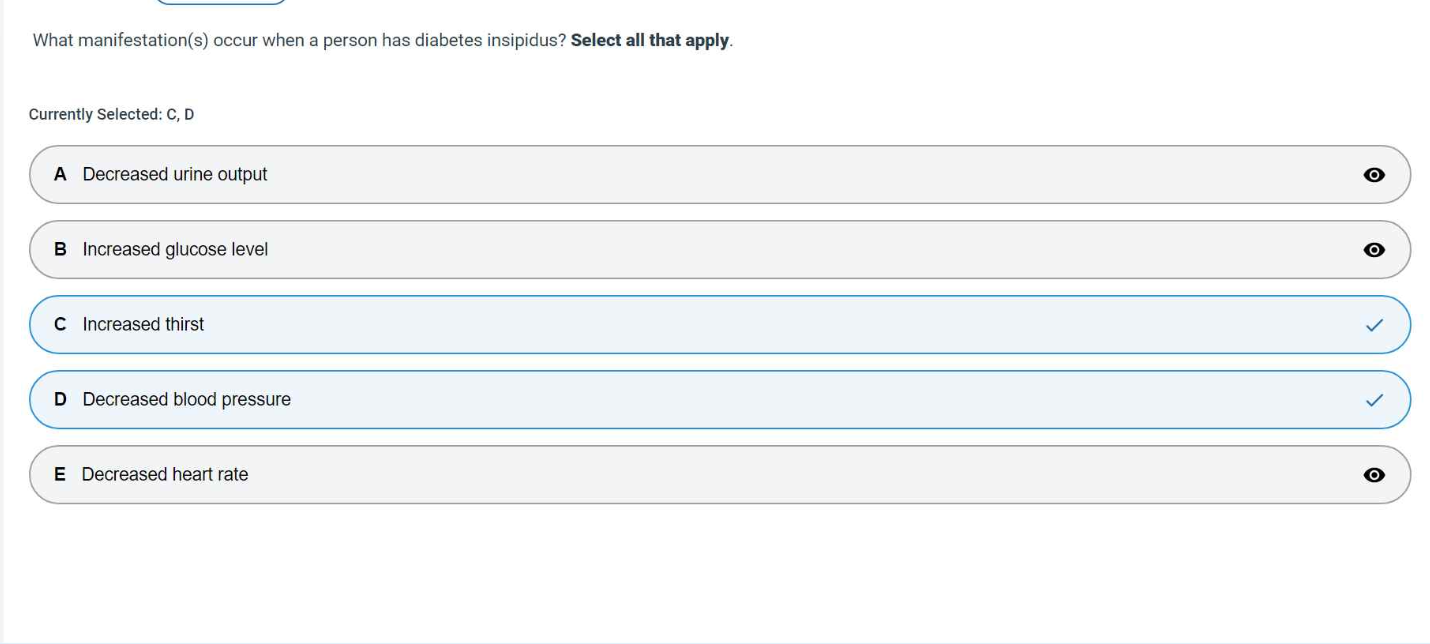Deselect answer Decreased blood pressure
This screenshot has height=644, width=1430.
pyautogui.click(x=187, y=400)
